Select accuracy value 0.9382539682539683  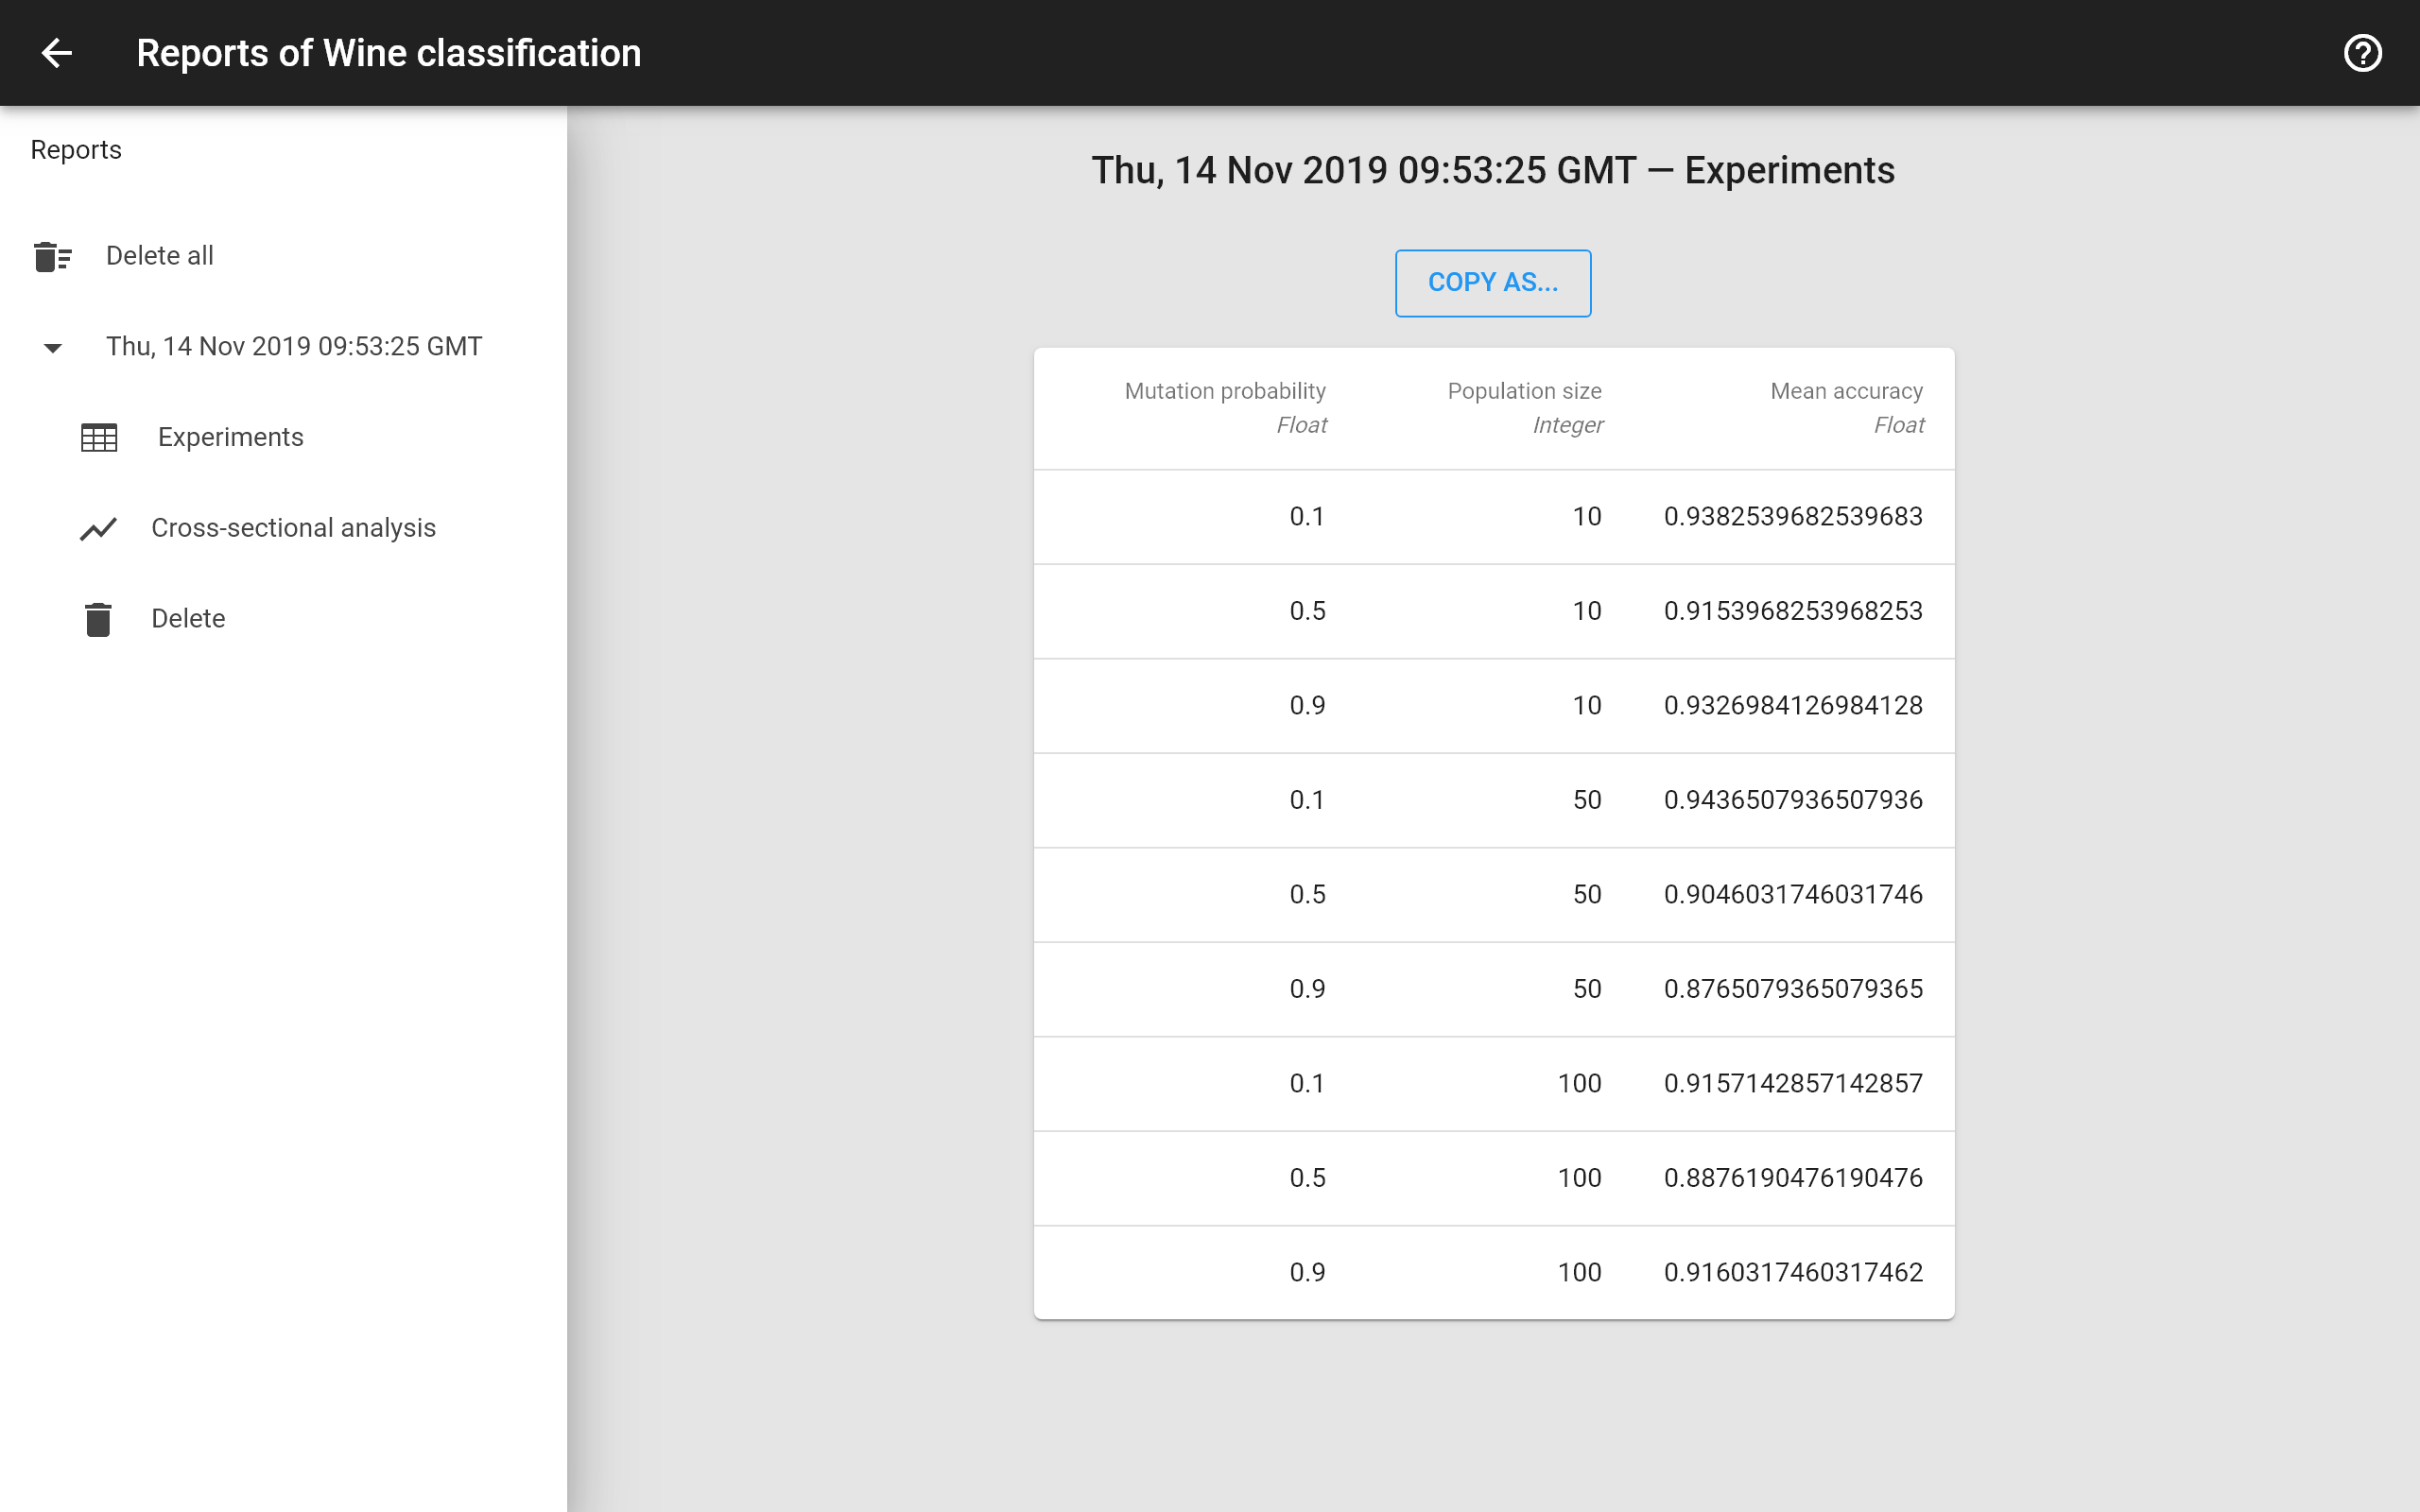(x=1793, y=517)
